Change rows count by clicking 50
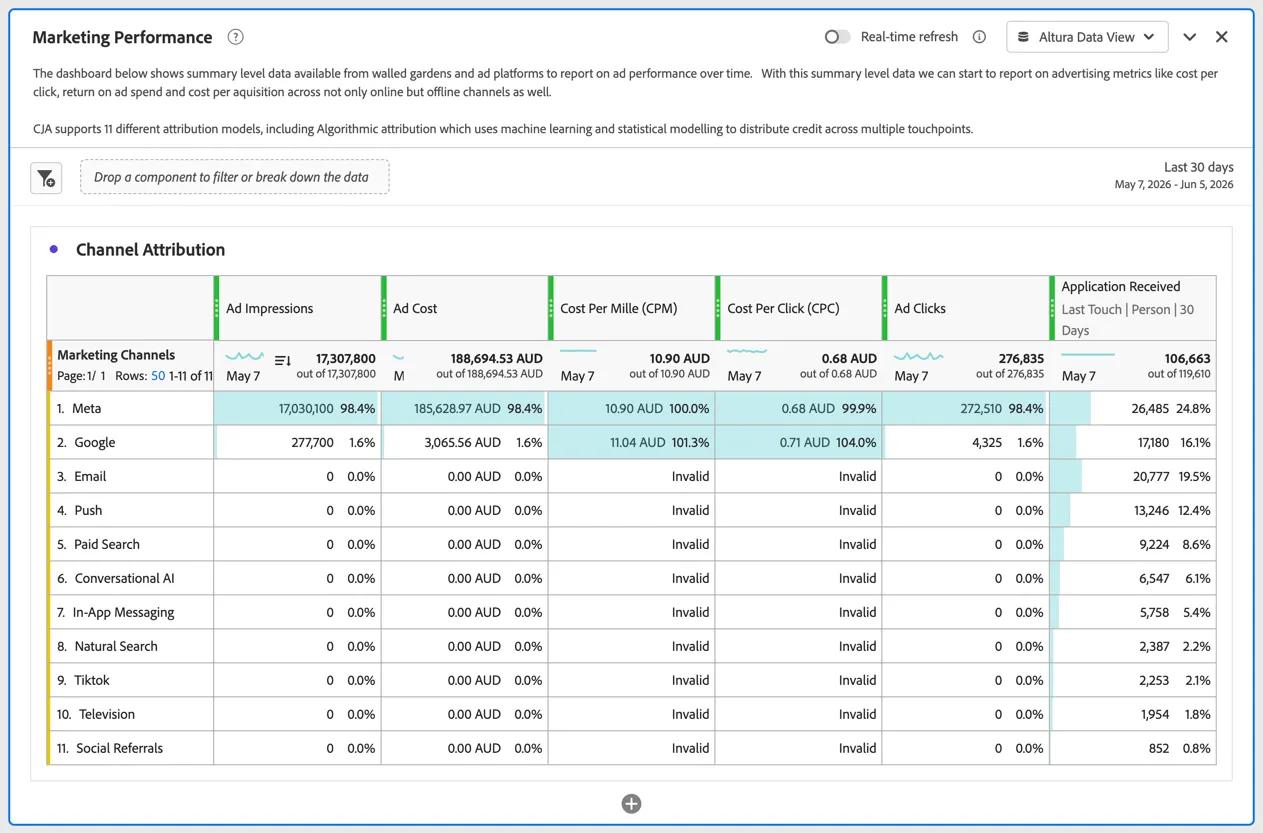The height and width of the screenshot is (833, 1263). [158, 376]
